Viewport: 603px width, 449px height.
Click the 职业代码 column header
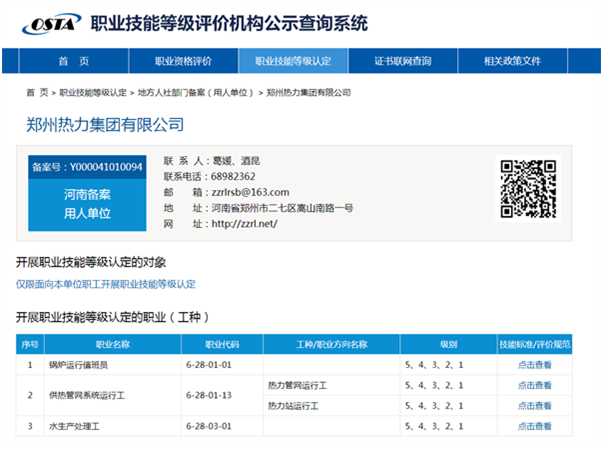222,344
